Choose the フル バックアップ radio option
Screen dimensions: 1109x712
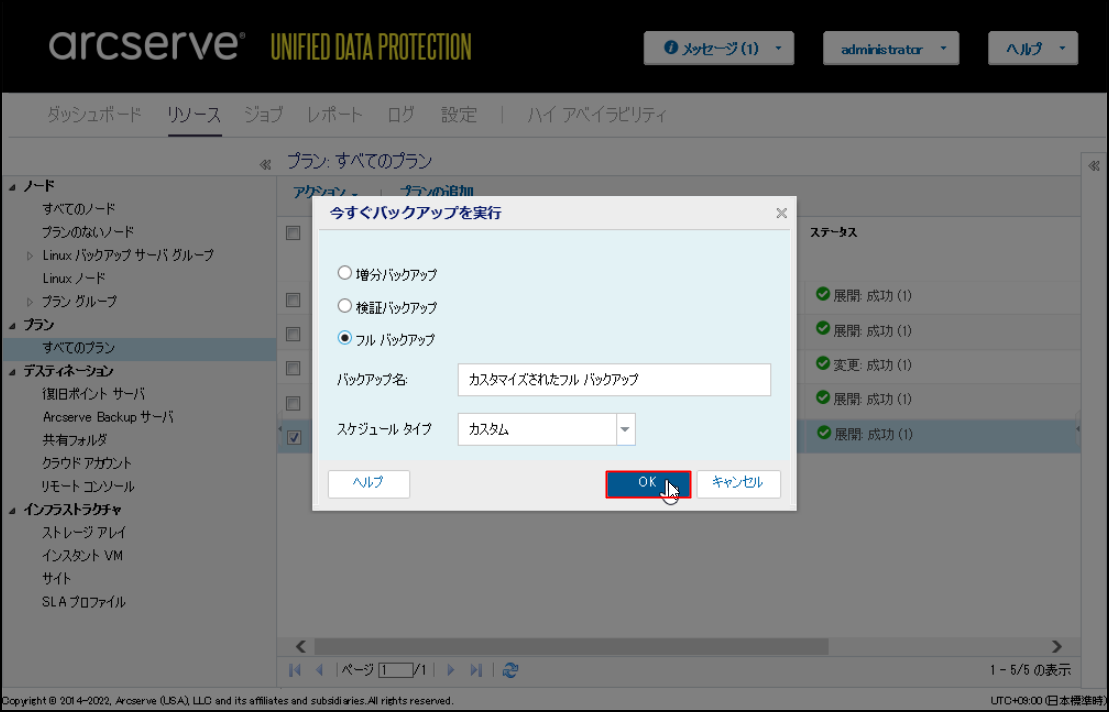(345, 339)
